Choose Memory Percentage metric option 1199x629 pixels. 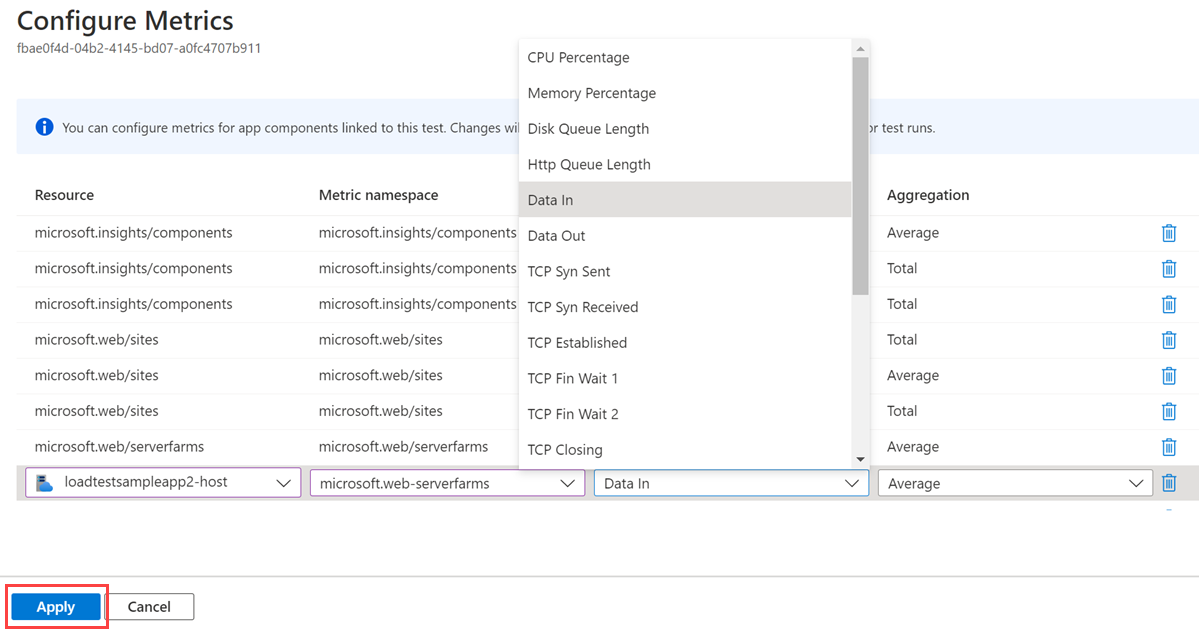tap(591, 93)
